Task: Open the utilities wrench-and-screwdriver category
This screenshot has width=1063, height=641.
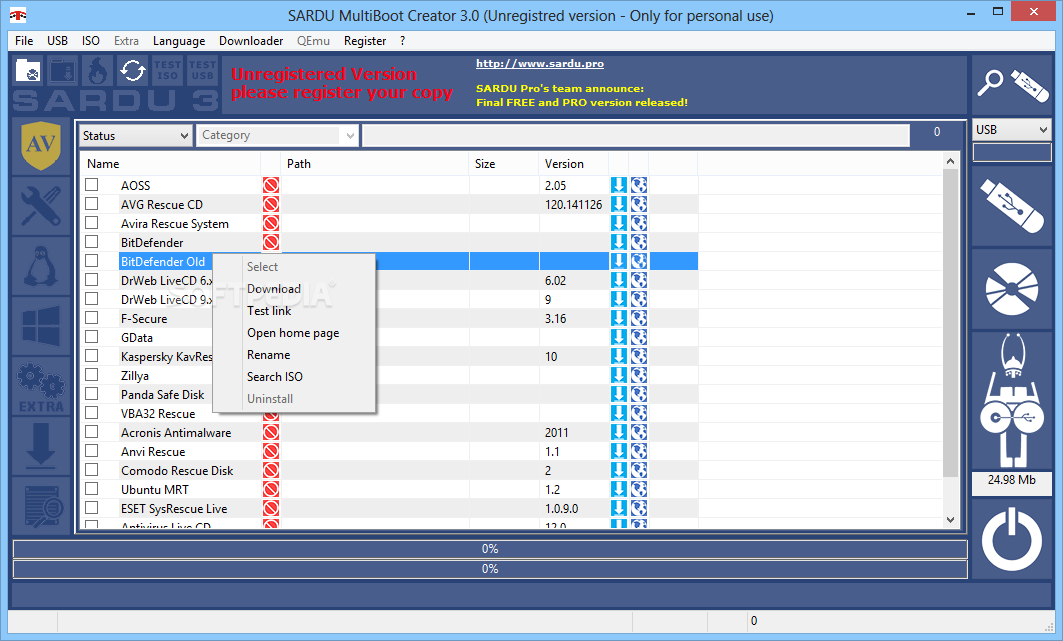Action: (x=41, y=206)
